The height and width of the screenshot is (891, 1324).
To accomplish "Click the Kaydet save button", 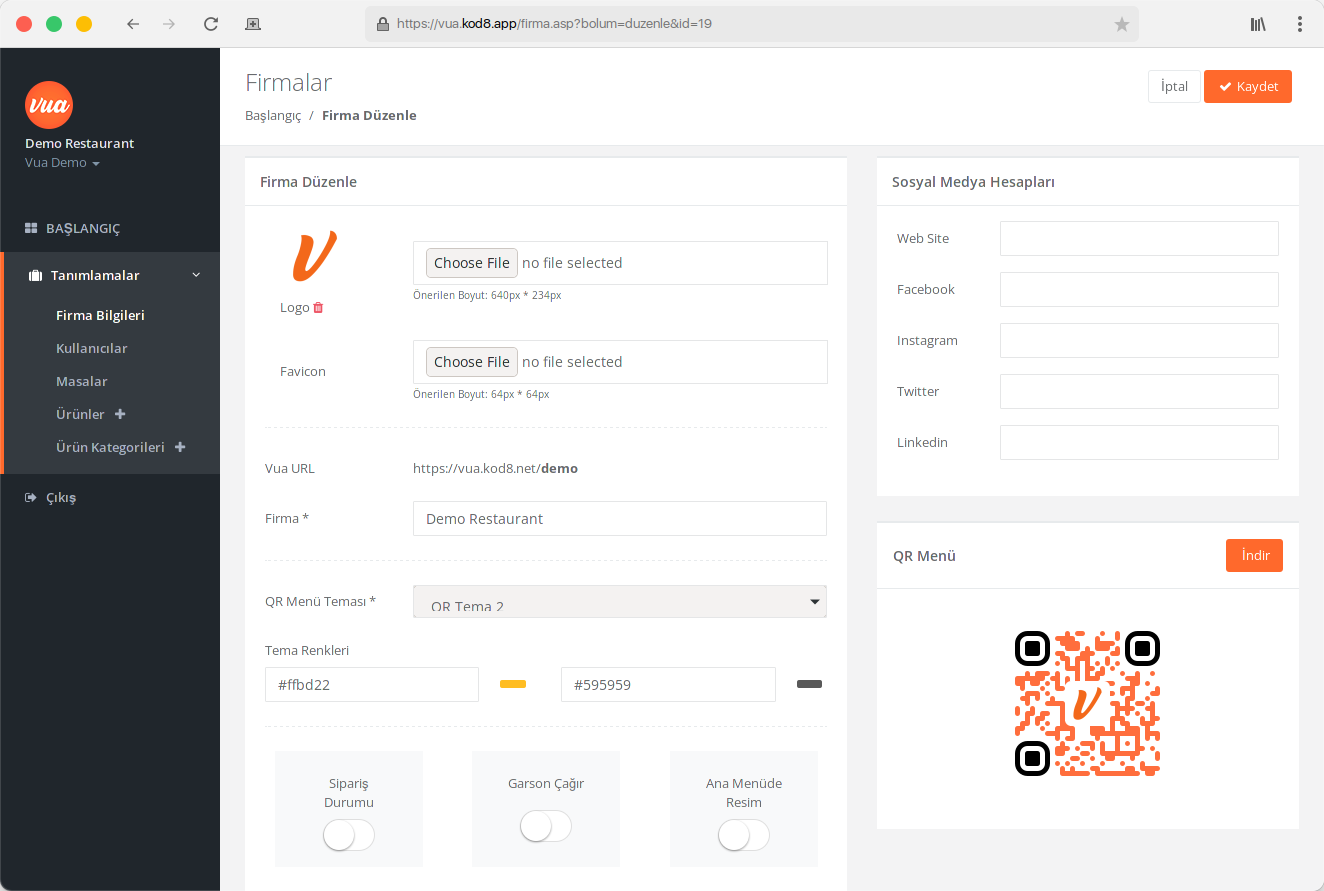I will (x=1248, y=87).
